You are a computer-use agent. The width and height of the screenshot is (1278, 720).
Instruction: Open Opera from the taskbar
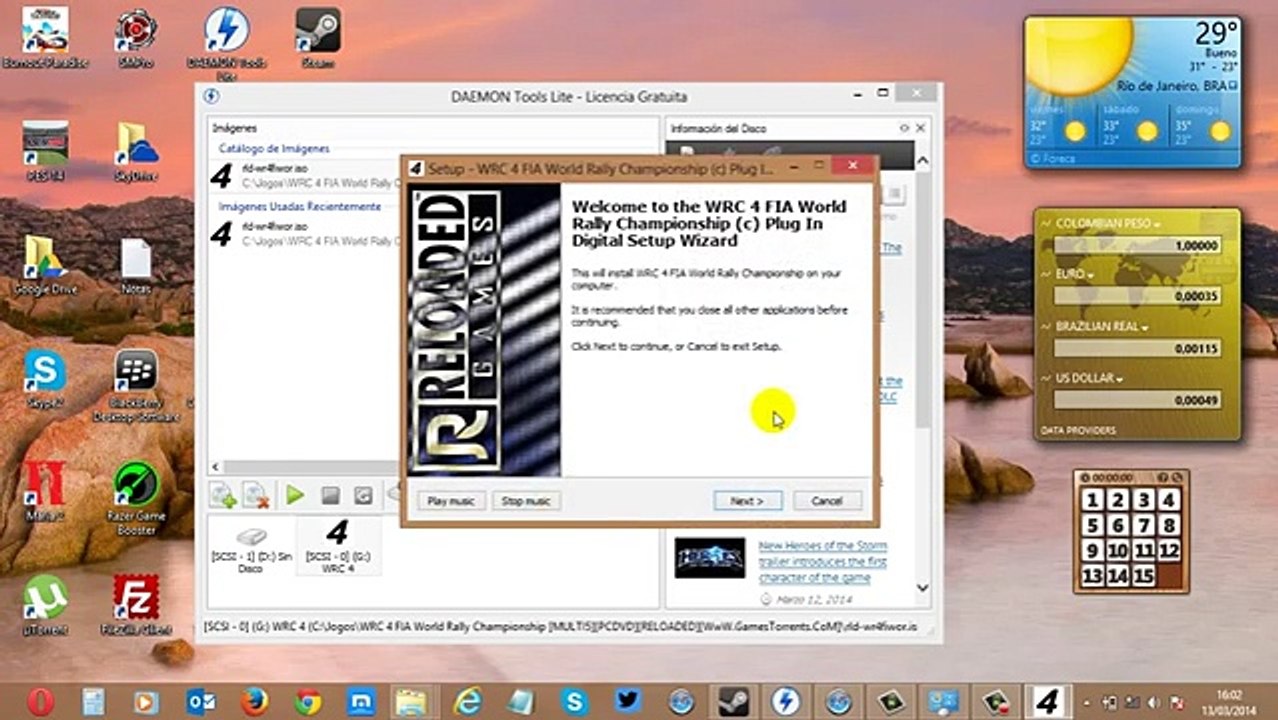(41, 702)
